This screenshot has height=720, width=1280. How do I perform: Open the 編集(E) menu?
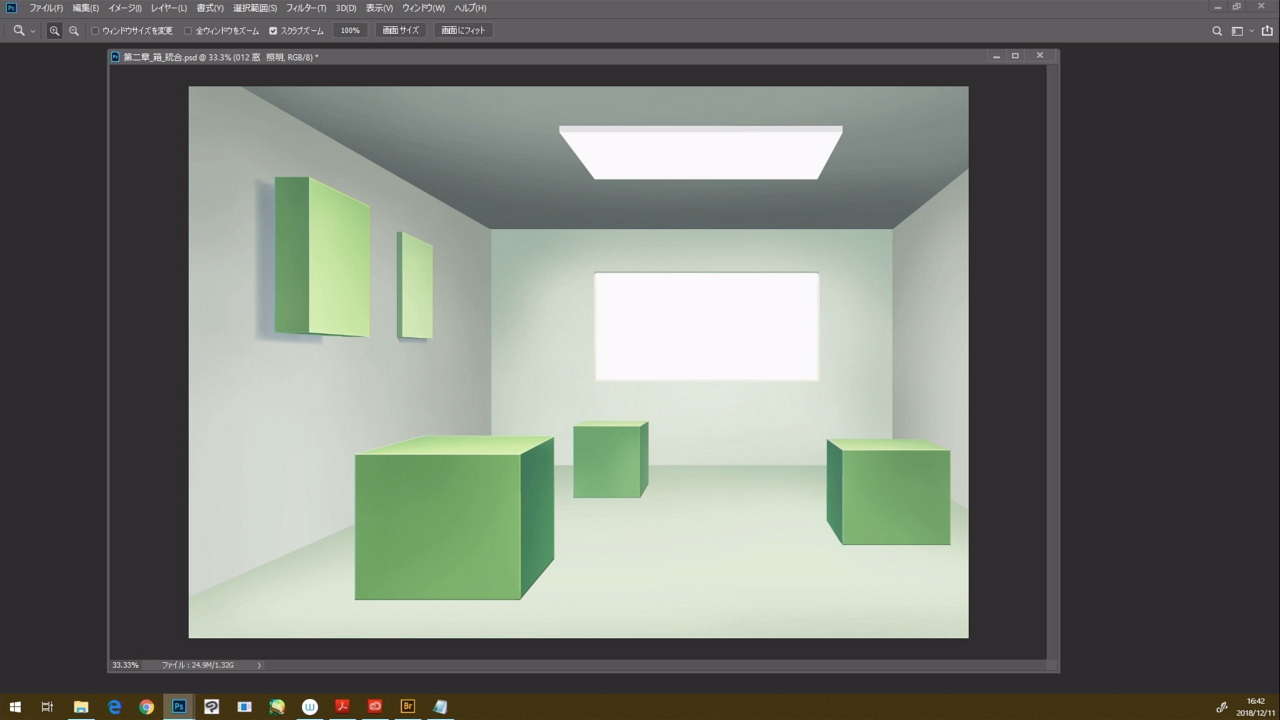85,8
